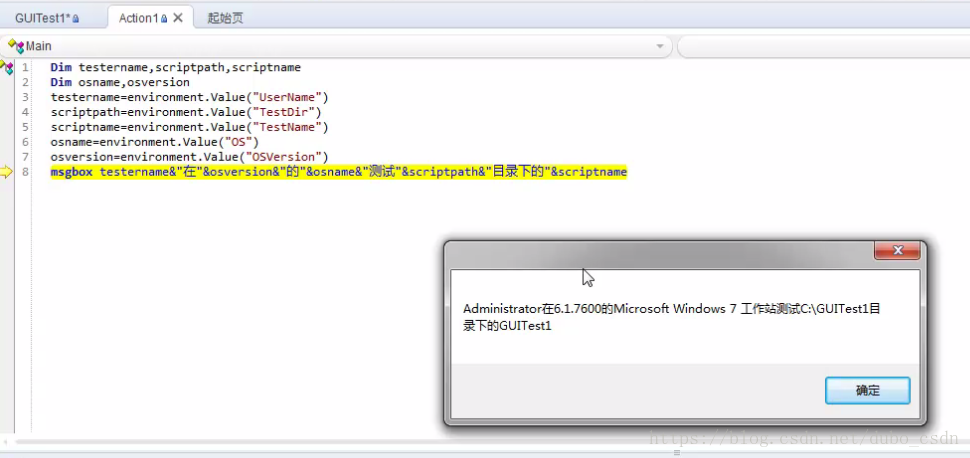Click the yellow execution arrow on line 8
Viewport: 970px width, 458px height.
coord(7,172)
